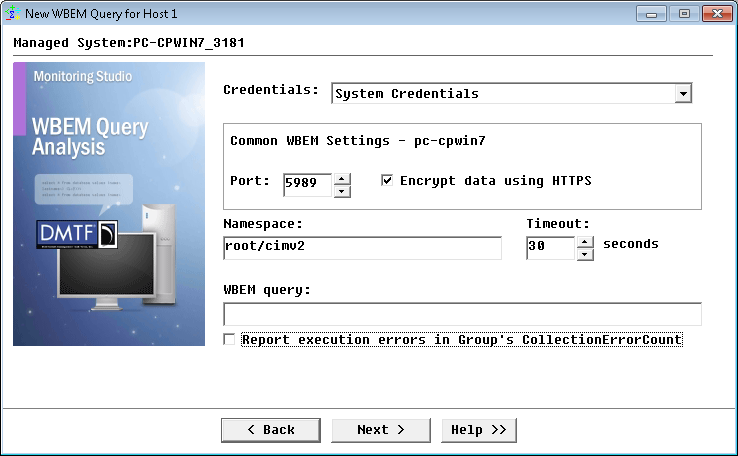Increase the Port value with up arrow
The height and width of the screenshot is (456, 738).
[x=342, y=179]
